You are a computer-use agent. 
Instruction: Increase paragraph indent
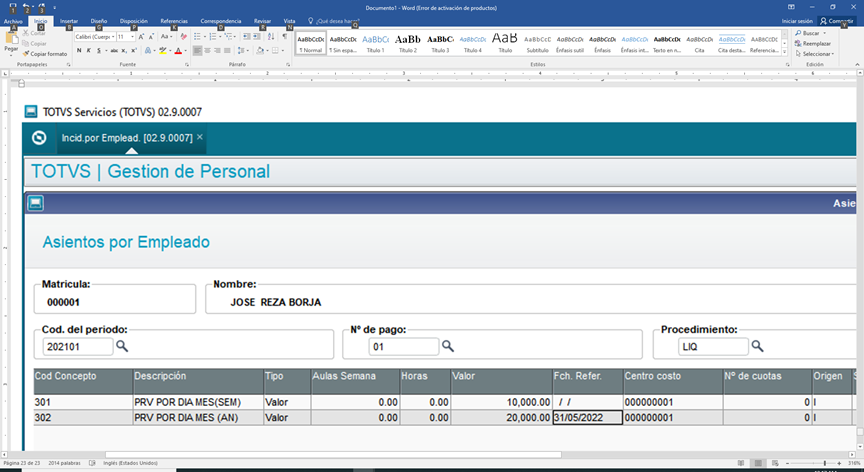point(257,36)
